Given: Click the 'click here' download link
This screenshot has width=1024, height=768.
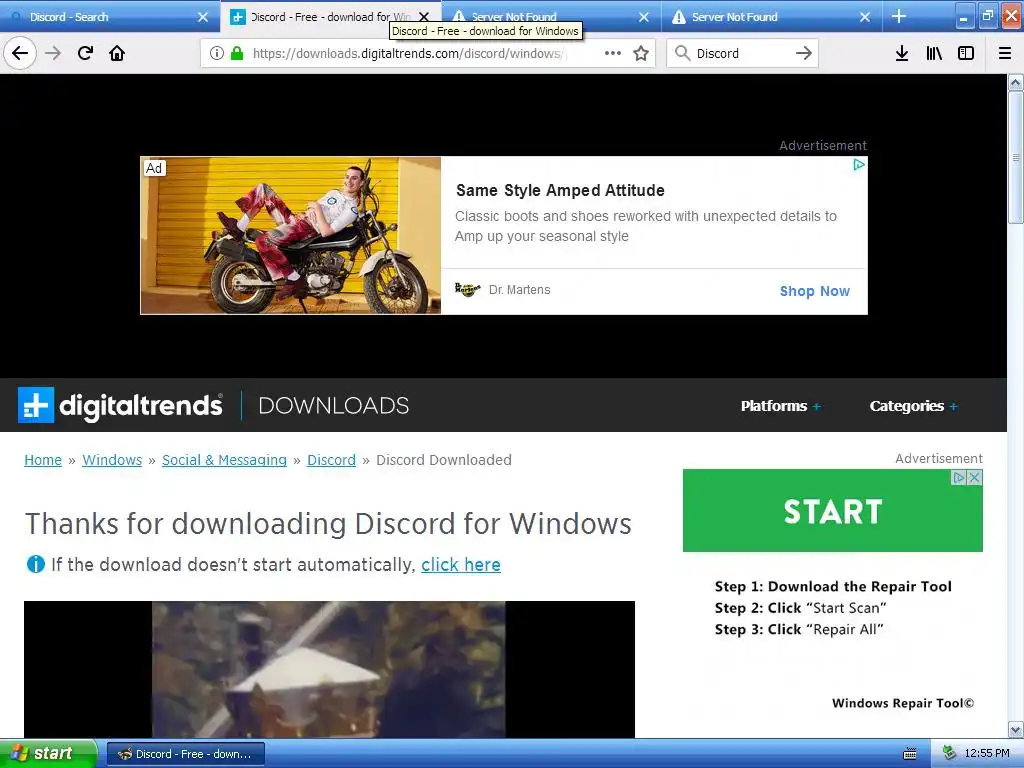Looking at the screenshot, I should (460, 564).
